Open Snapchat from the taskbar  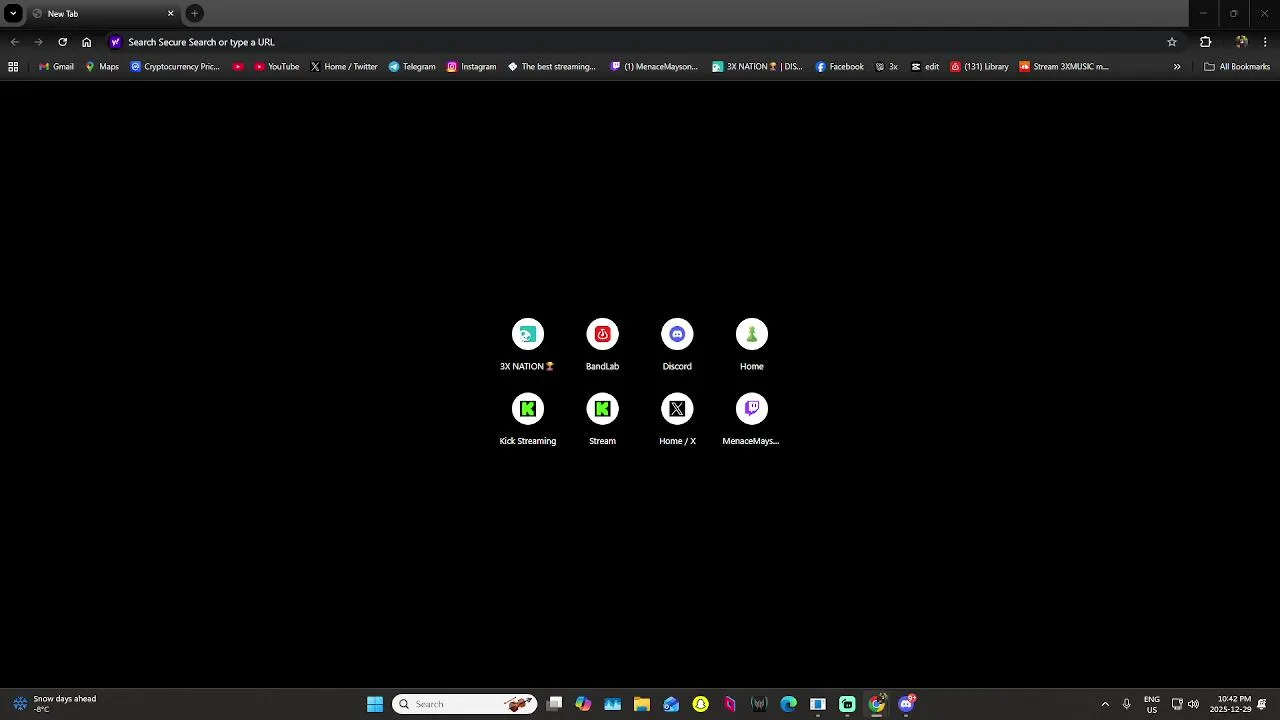pos(700,704)
